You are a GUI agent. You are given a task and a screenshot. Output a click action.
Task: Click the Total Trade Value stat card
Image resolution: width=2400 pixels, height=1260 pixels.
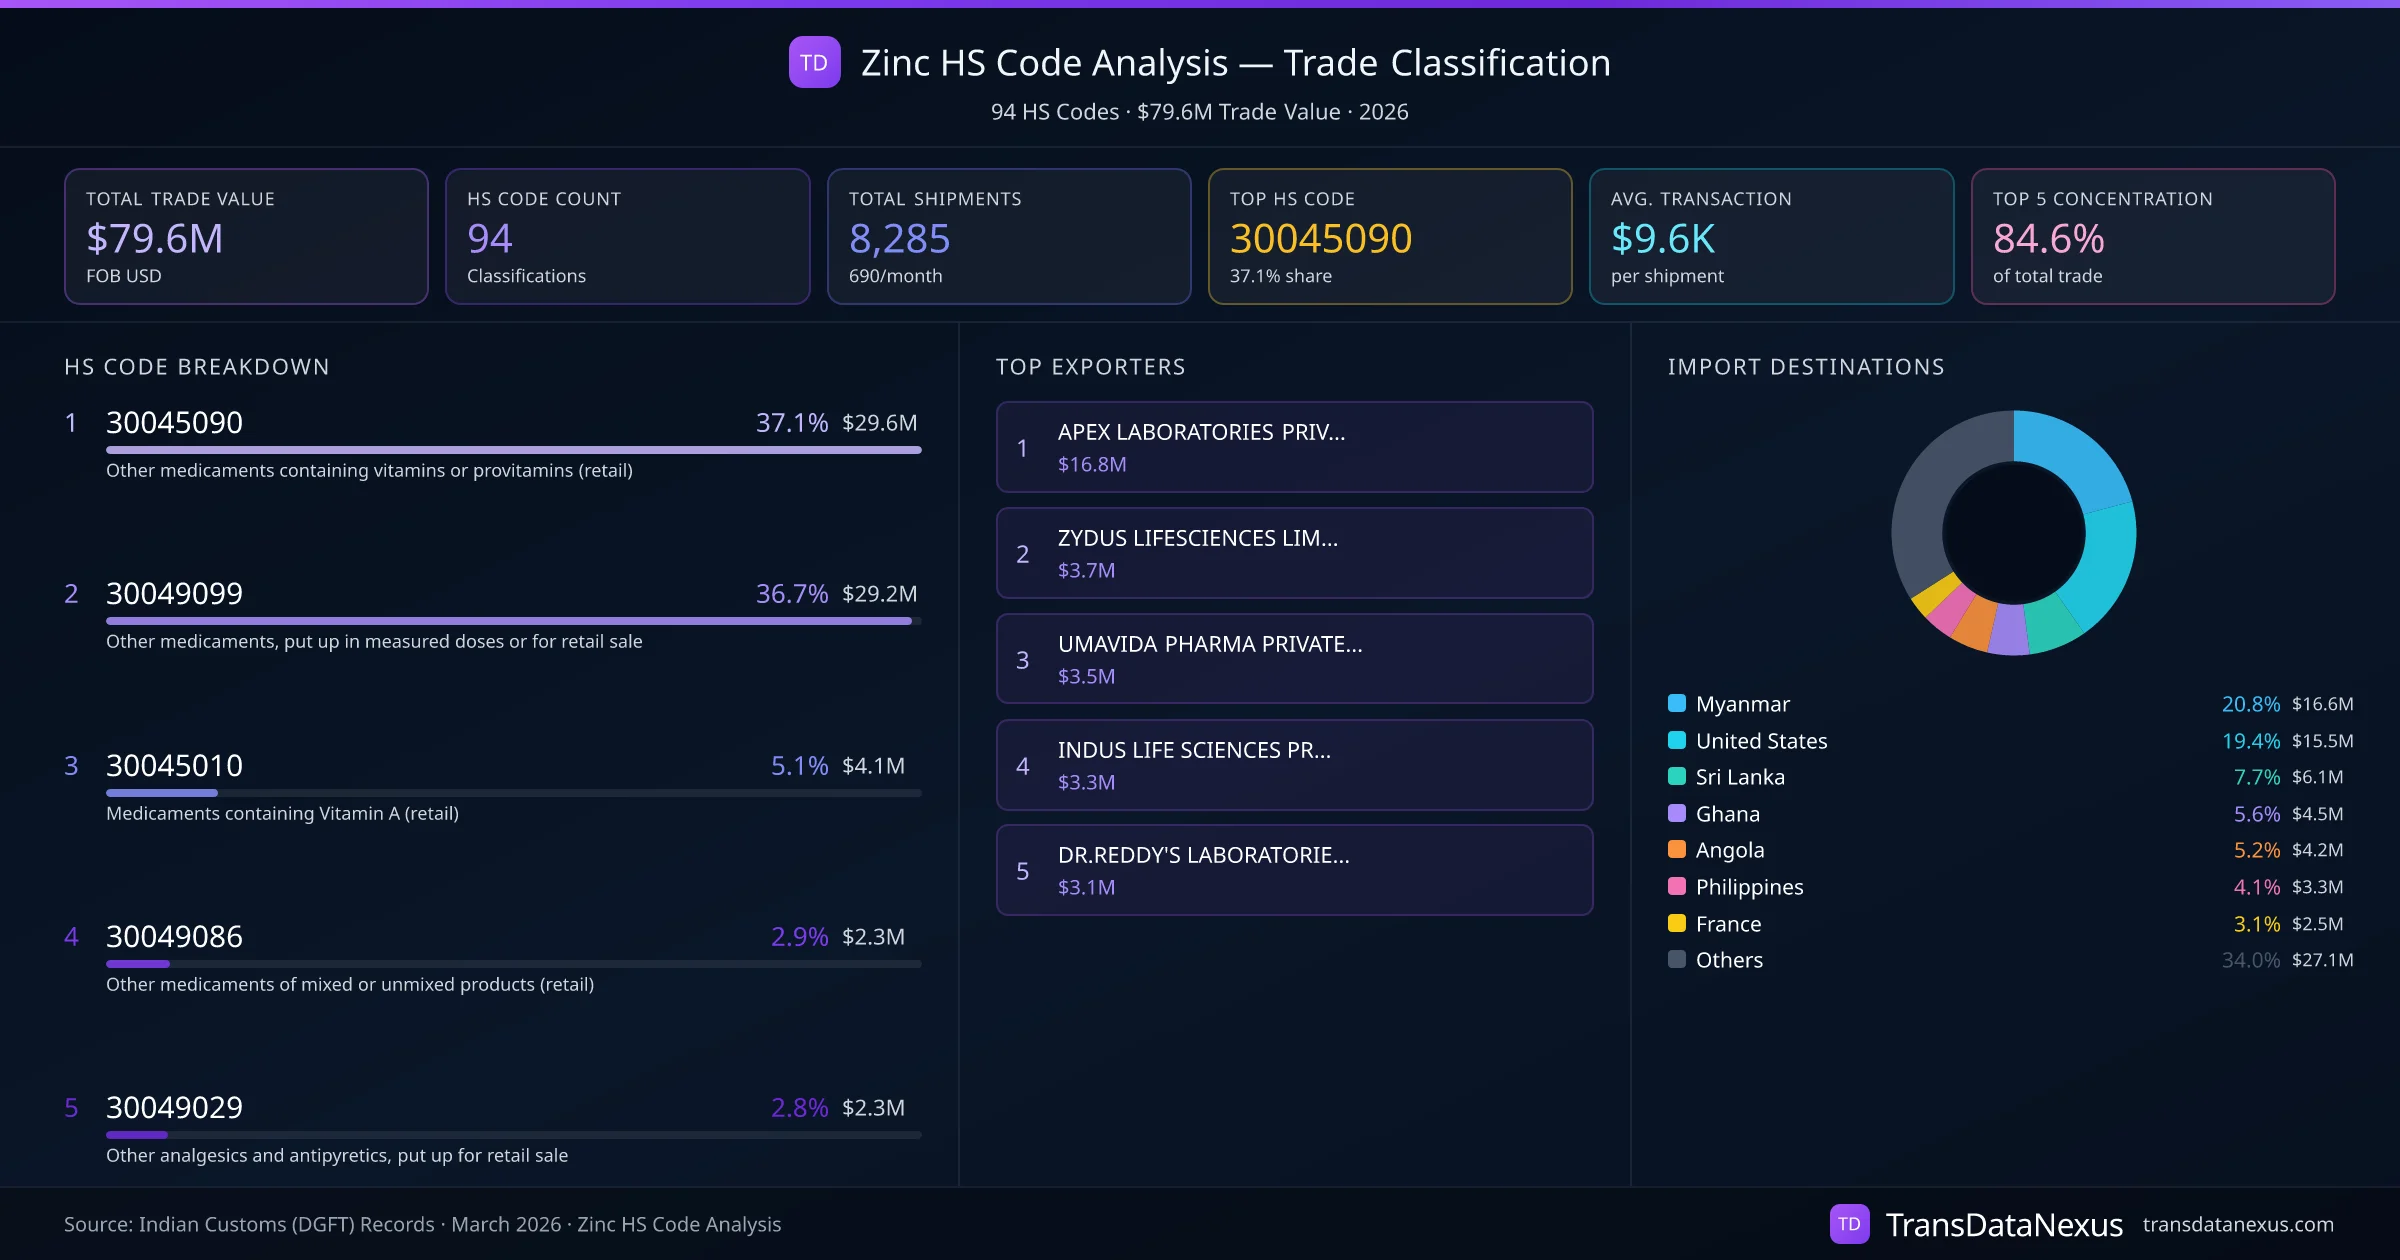[x=246, y=236]
